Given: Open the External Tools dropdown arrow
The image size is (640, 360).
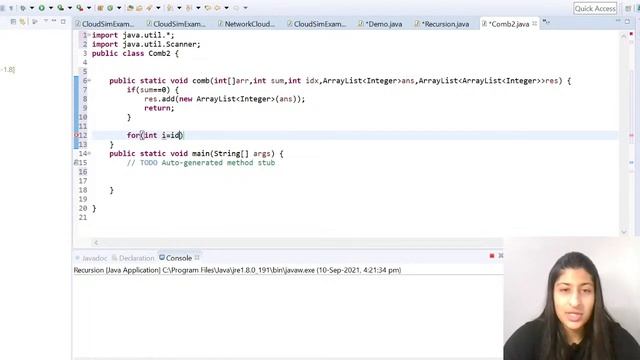Looking at the screenshot, I should 89,8.
